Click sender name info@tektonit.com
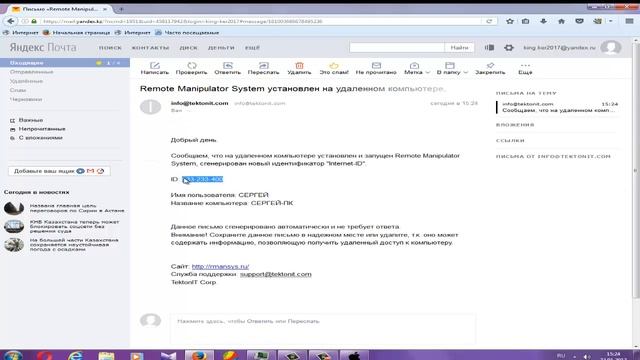 [199, 103]
